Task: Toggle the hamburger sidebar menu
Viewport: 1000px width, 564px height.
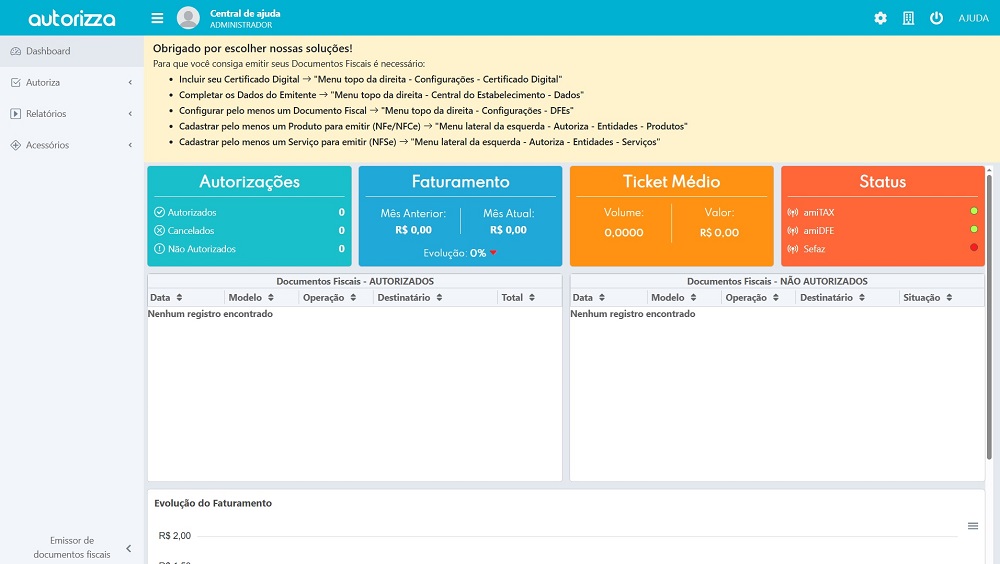Action: coord(157,18)
